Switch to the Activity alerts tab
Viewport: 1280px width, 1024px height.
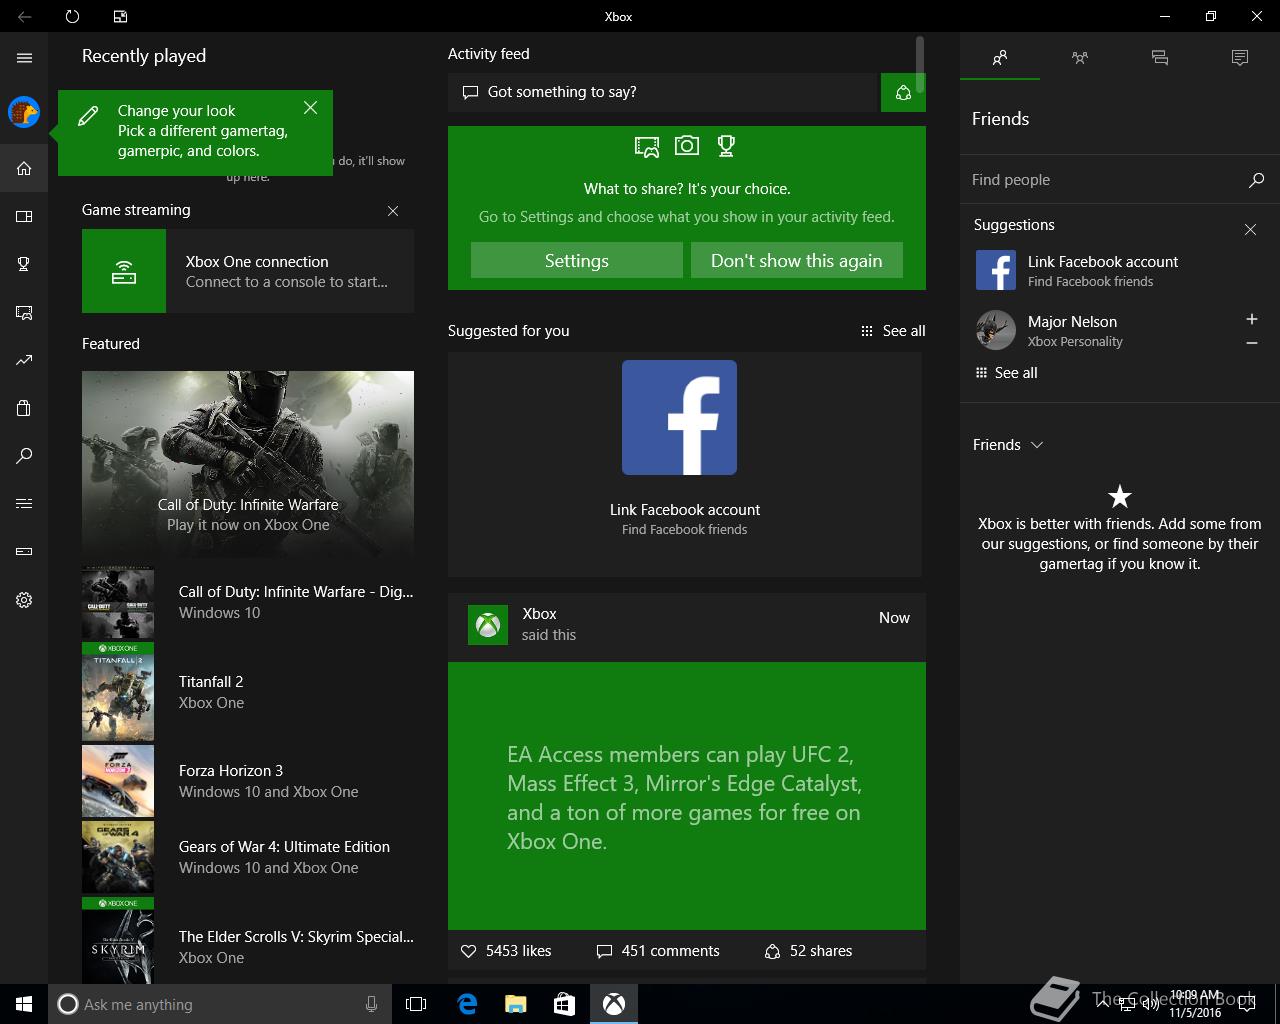[x=1240, y=58]
